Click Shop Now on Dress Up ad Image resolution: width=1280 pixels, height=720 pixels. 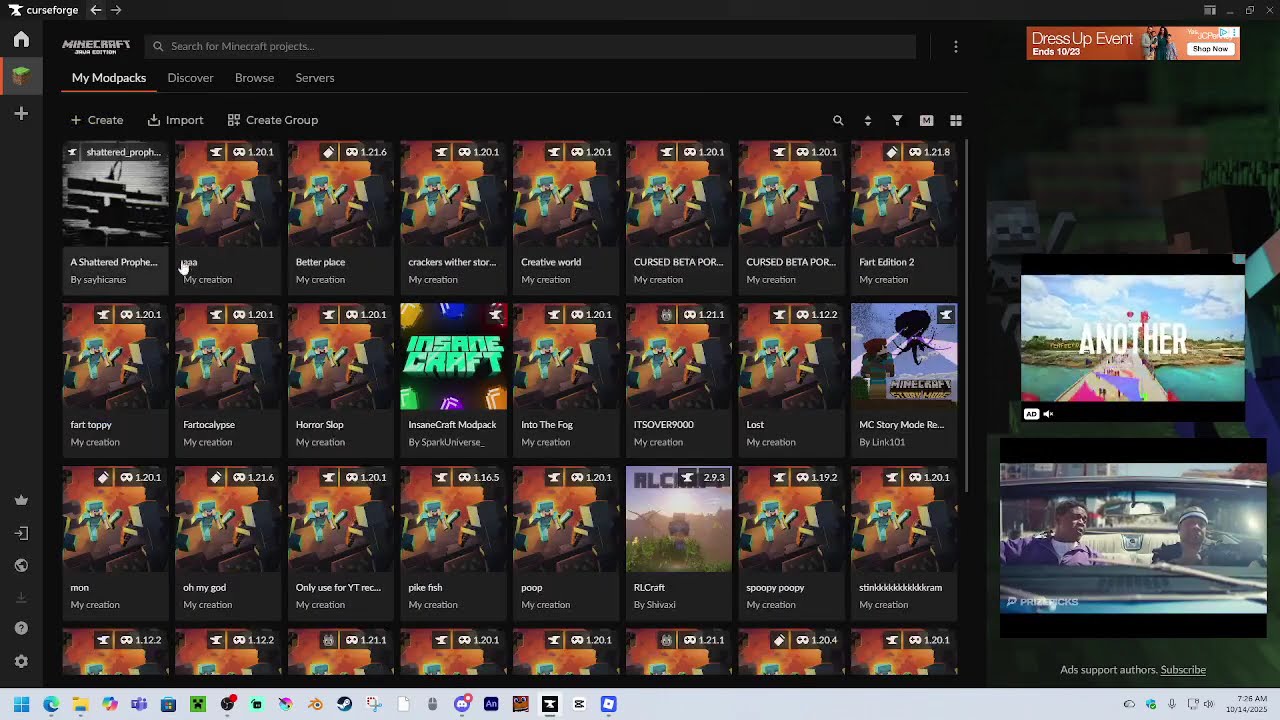[1210, 49]
